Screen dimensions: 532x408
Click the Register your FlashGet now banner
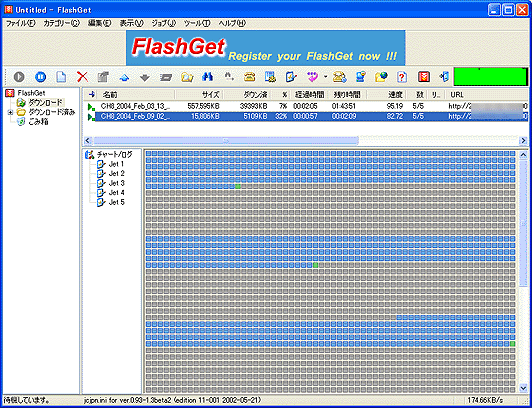(x=266, y=48)
